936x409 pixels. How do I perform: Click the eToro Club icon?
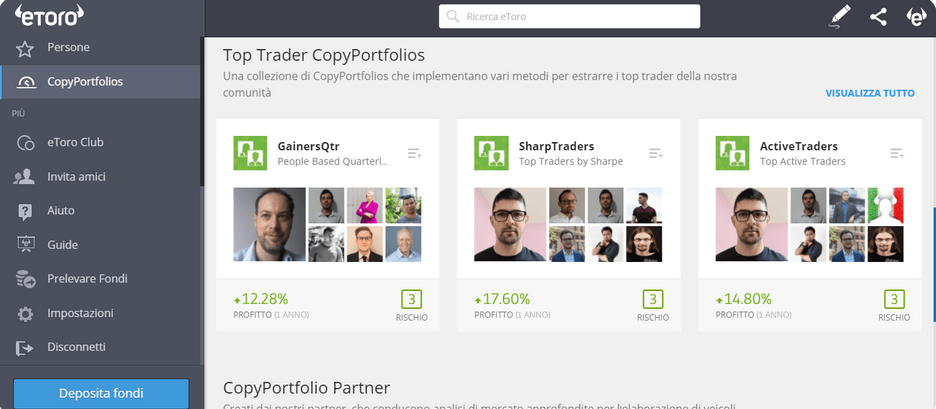[25, 143]
